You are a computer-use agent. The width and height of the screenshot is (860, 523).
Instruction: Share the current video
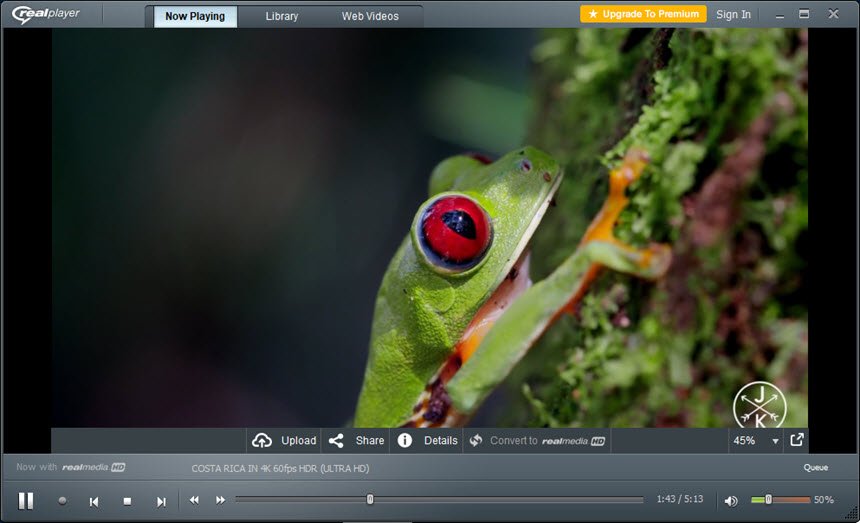356,441
